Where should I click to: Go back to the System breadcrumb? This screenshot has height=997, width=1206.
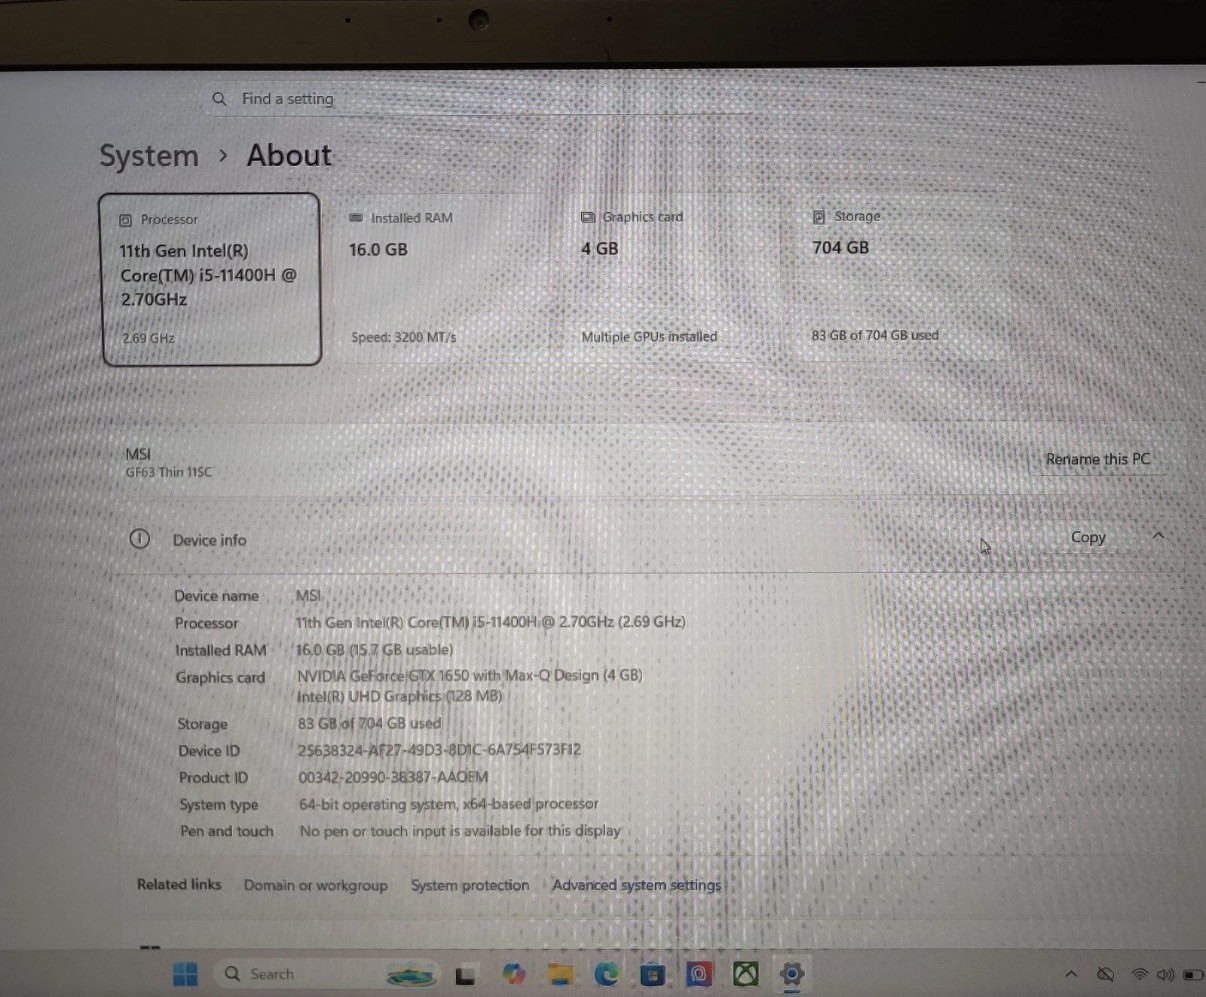click(x=149, y=157)
